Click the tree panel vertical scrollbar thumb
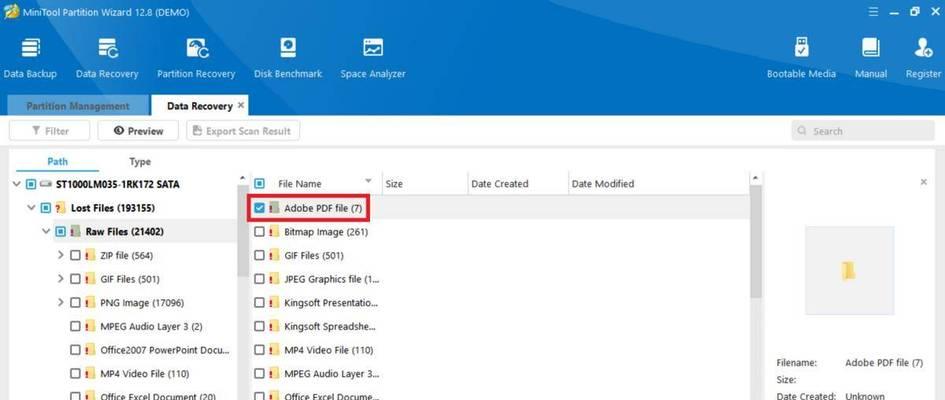 pos(243,231)
